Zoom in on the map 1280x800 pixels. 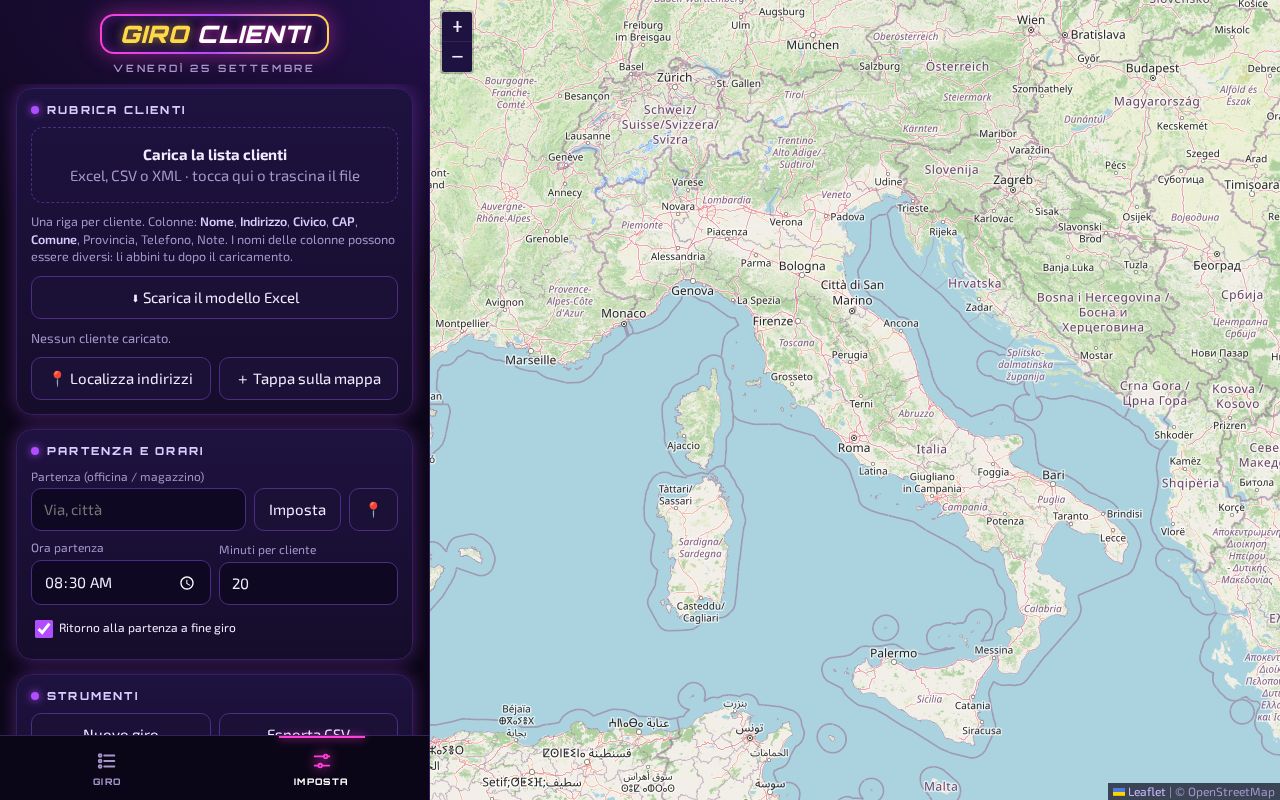click(457, 27)
